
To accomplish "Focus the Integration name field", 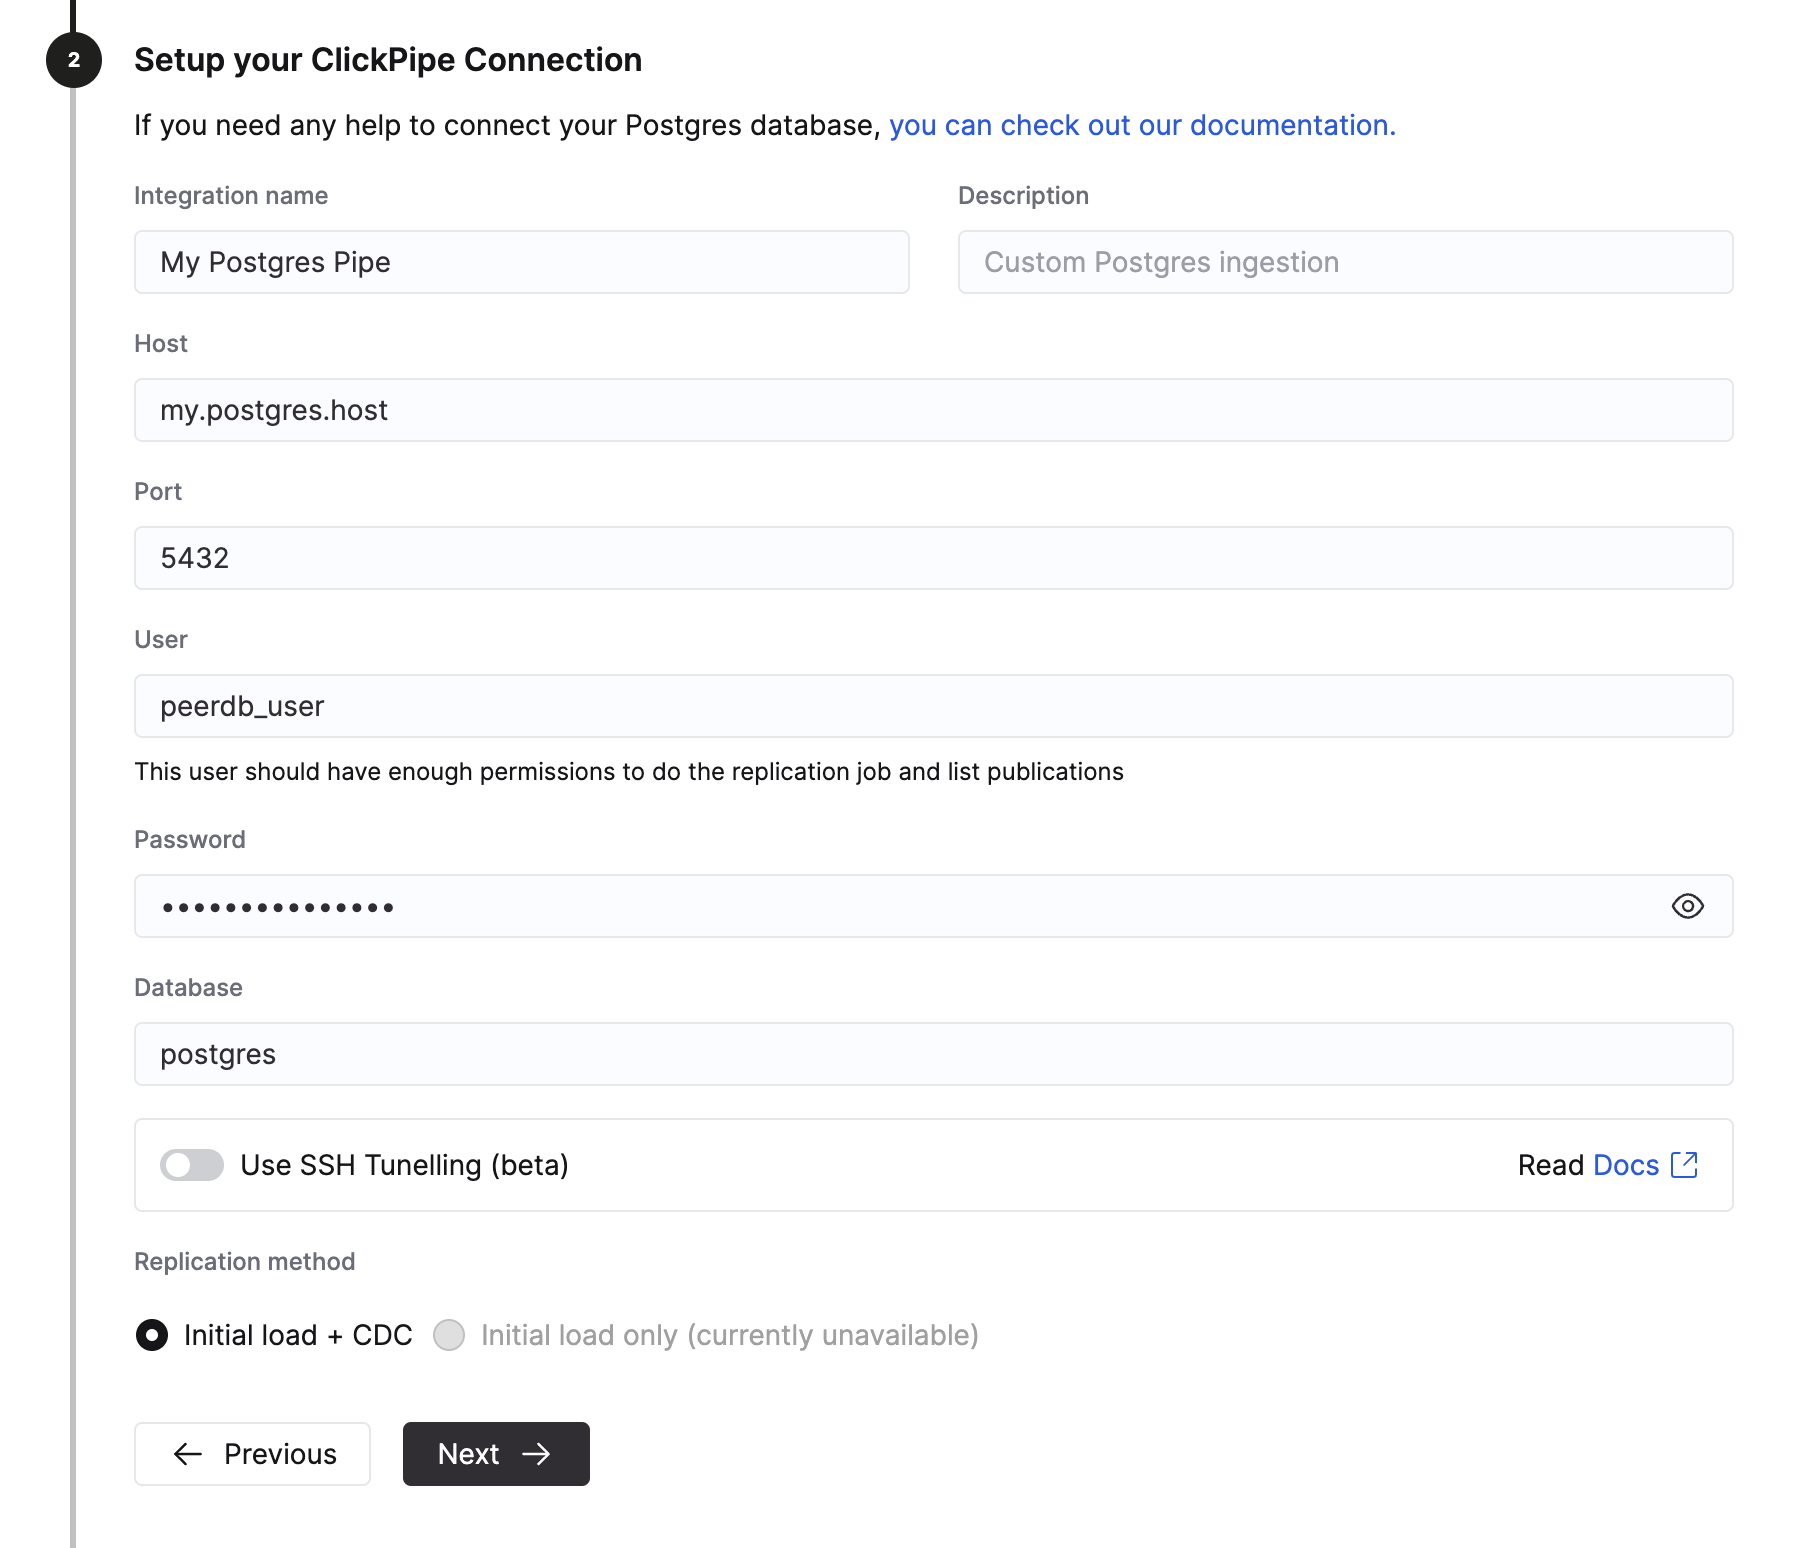I will pos(521,262).
